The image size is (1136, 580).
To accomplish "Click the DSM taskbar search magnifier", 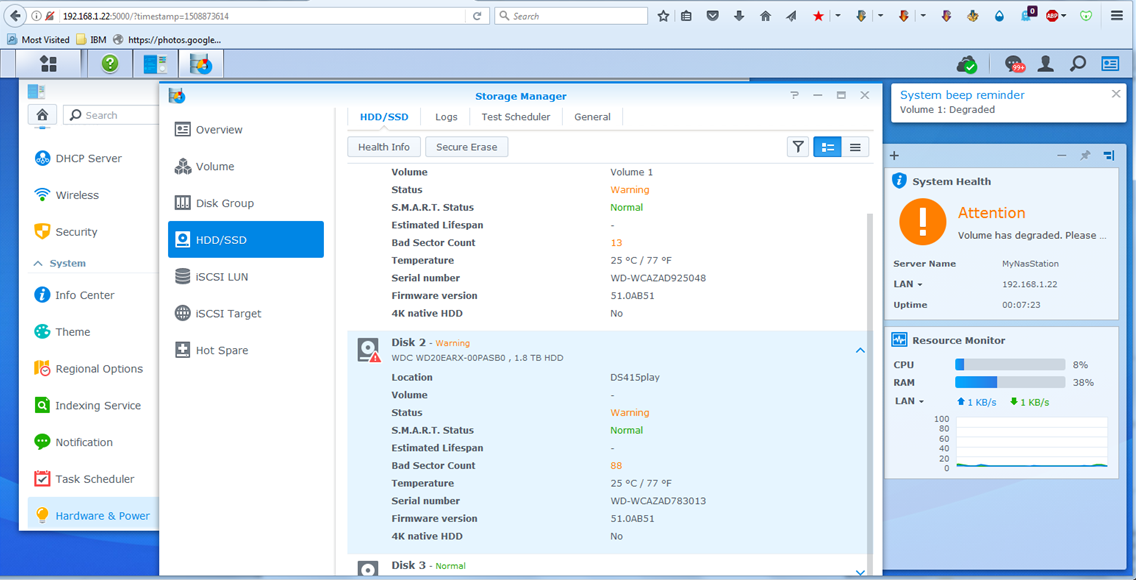I will click(x=1078, y=64).
